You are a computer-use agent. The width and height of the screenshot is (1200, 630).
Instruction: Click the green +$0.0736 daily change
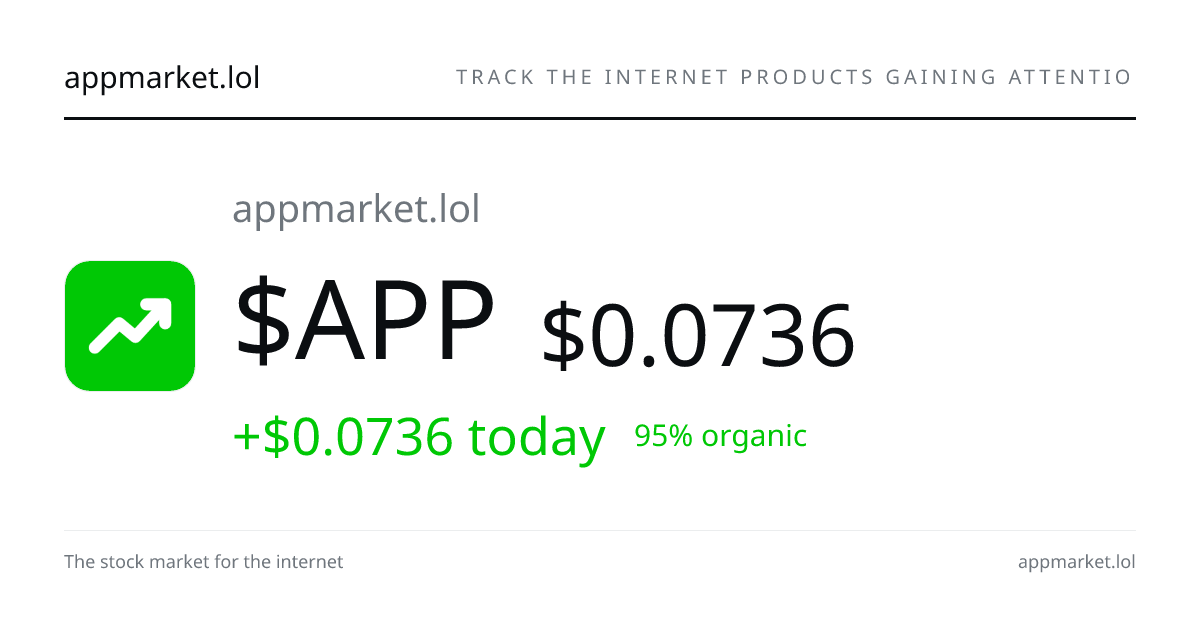(x=343, y=437)
